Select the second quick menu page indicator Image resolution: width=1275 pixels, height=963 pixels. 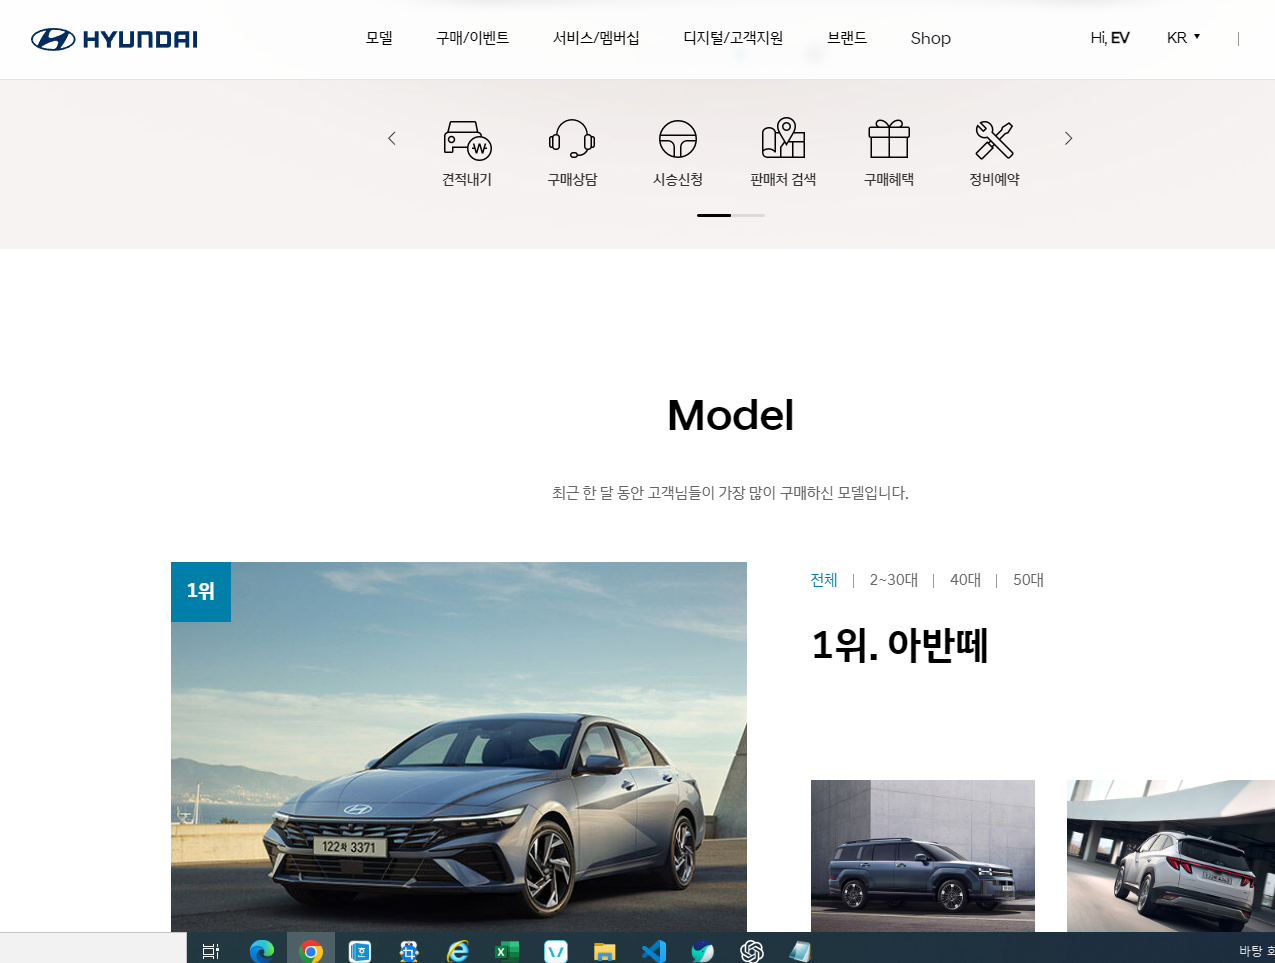748,215
